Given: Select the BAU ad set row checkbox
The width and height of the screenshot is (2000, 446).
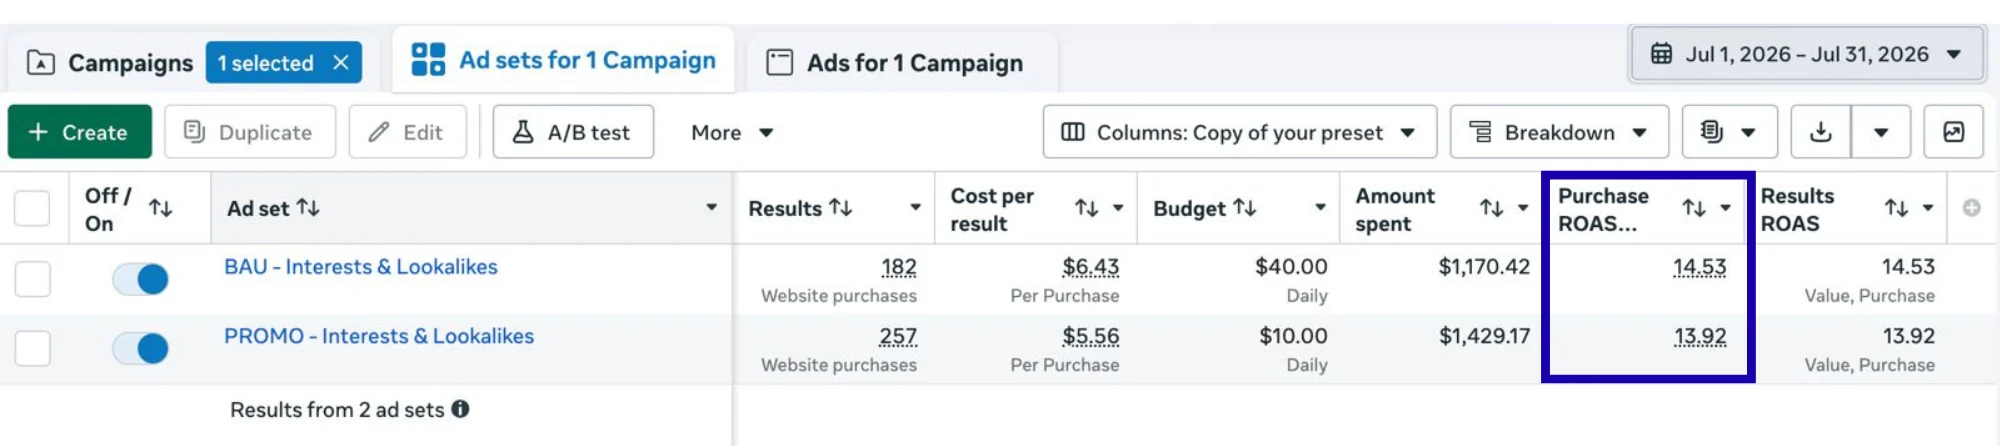Looking at the screenshot, I should pos(32,279).
